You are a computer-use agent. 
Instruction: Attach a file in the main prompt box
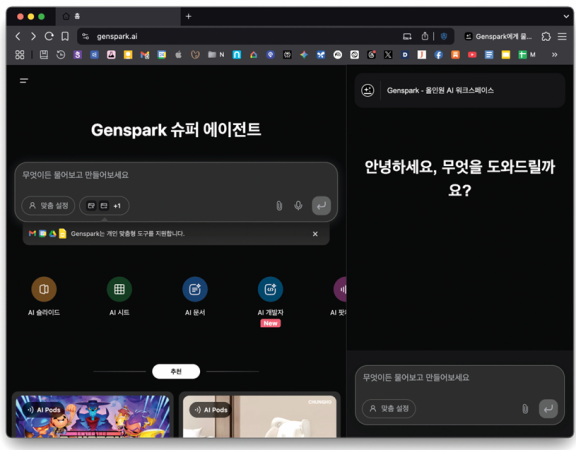279,206
